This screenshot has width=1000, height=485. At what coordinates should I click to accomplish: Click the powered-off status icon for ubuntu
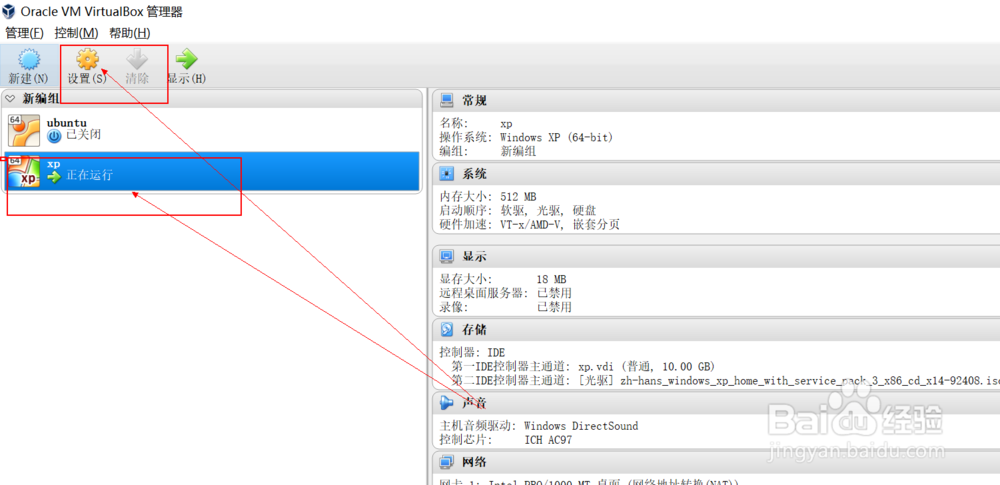[54, 135]
